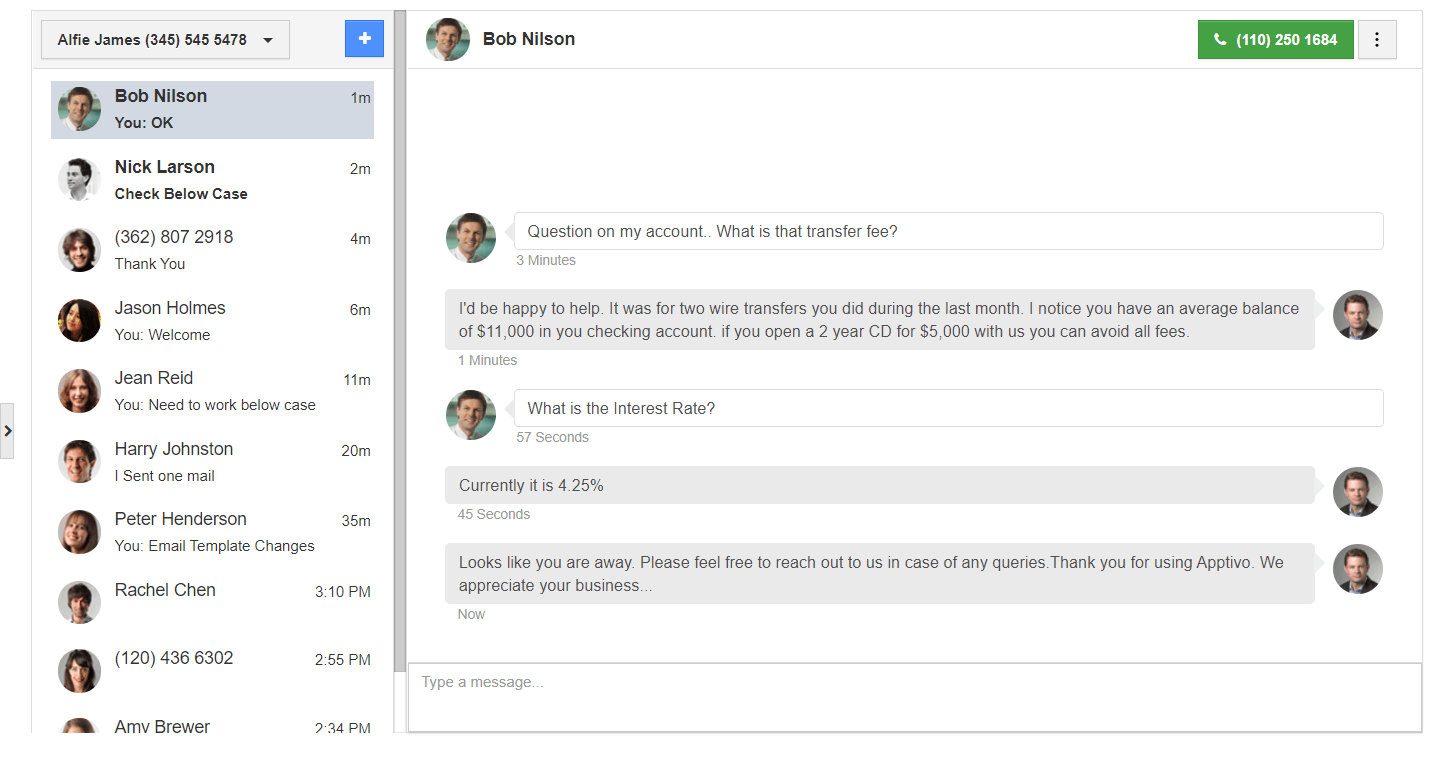The image size is (1437, 773).
Task: Click Rachel Chen's avatar in the list
Action: 79,602
